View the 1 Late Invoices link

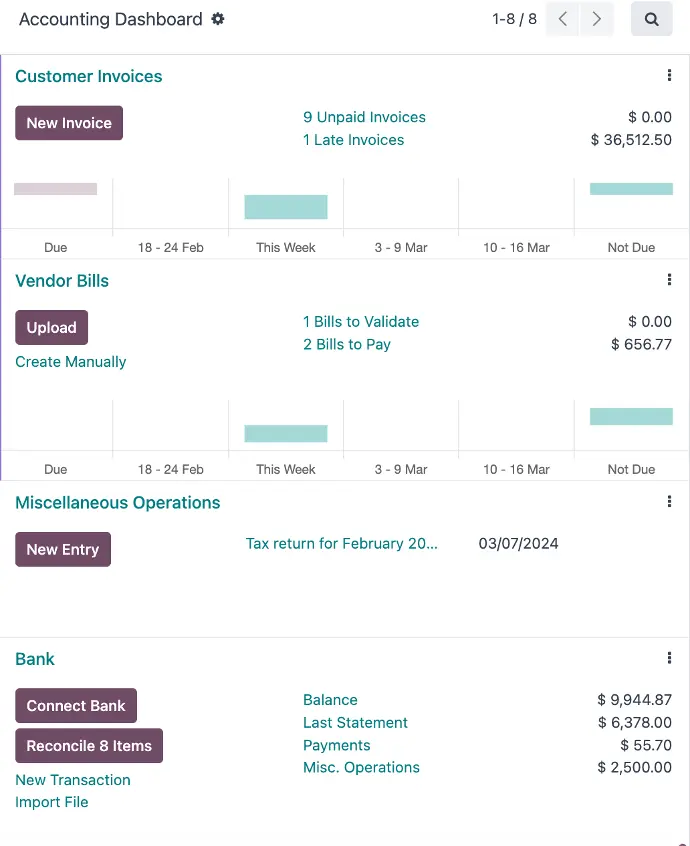[353, 140]
